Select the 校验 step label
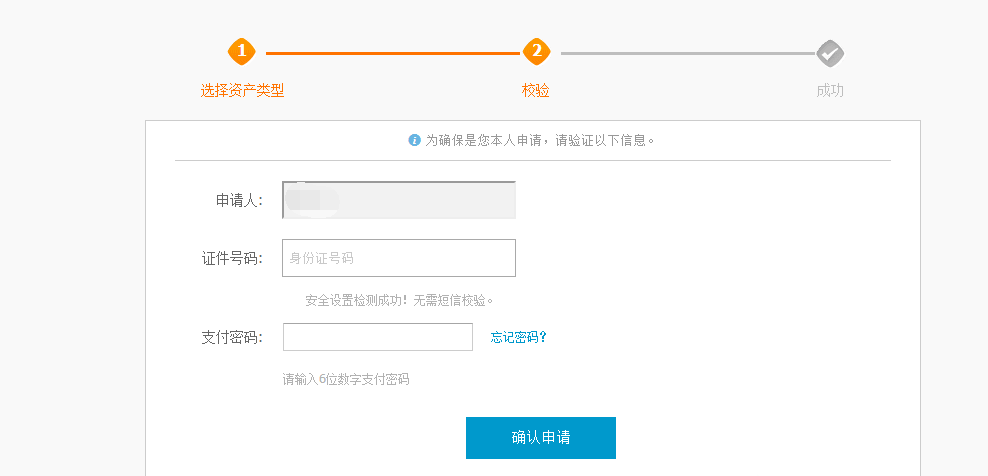Image resolution: width=988 pixels, height=476 pixels. (535, 91)
